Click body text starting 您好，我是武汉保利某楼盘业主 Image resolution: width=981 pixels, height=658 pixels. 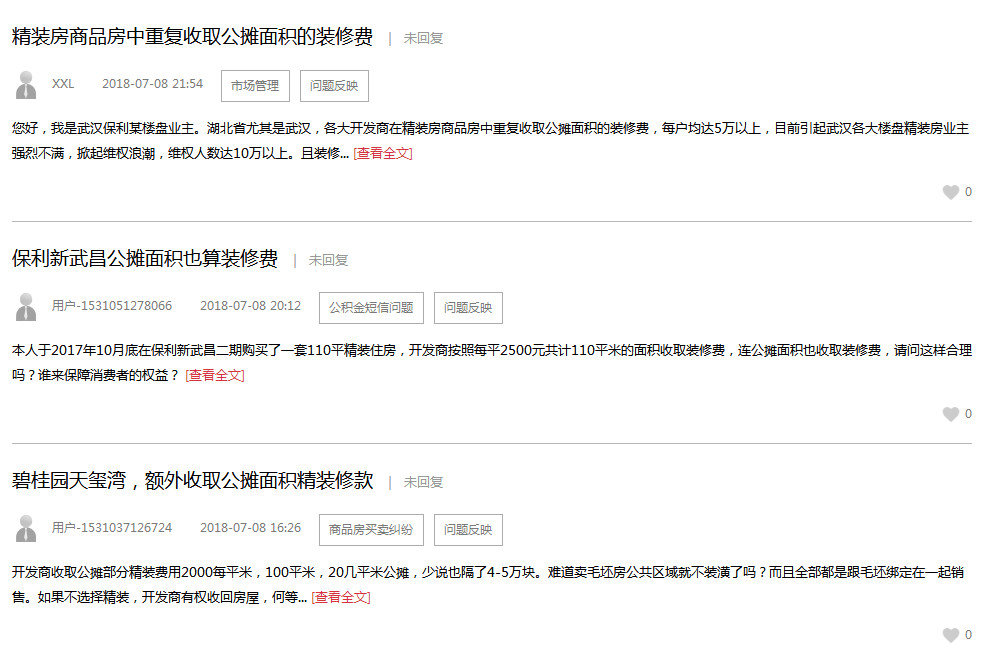pos(490,141)
